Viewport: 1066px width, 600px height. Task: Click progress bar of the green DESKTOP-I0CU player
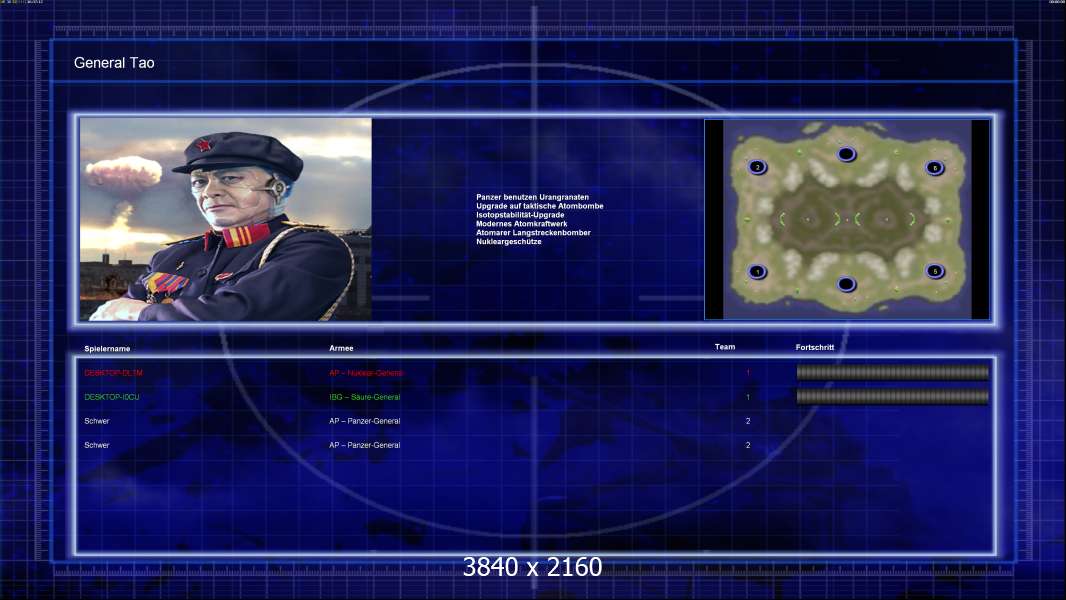[x=893, y=396]
